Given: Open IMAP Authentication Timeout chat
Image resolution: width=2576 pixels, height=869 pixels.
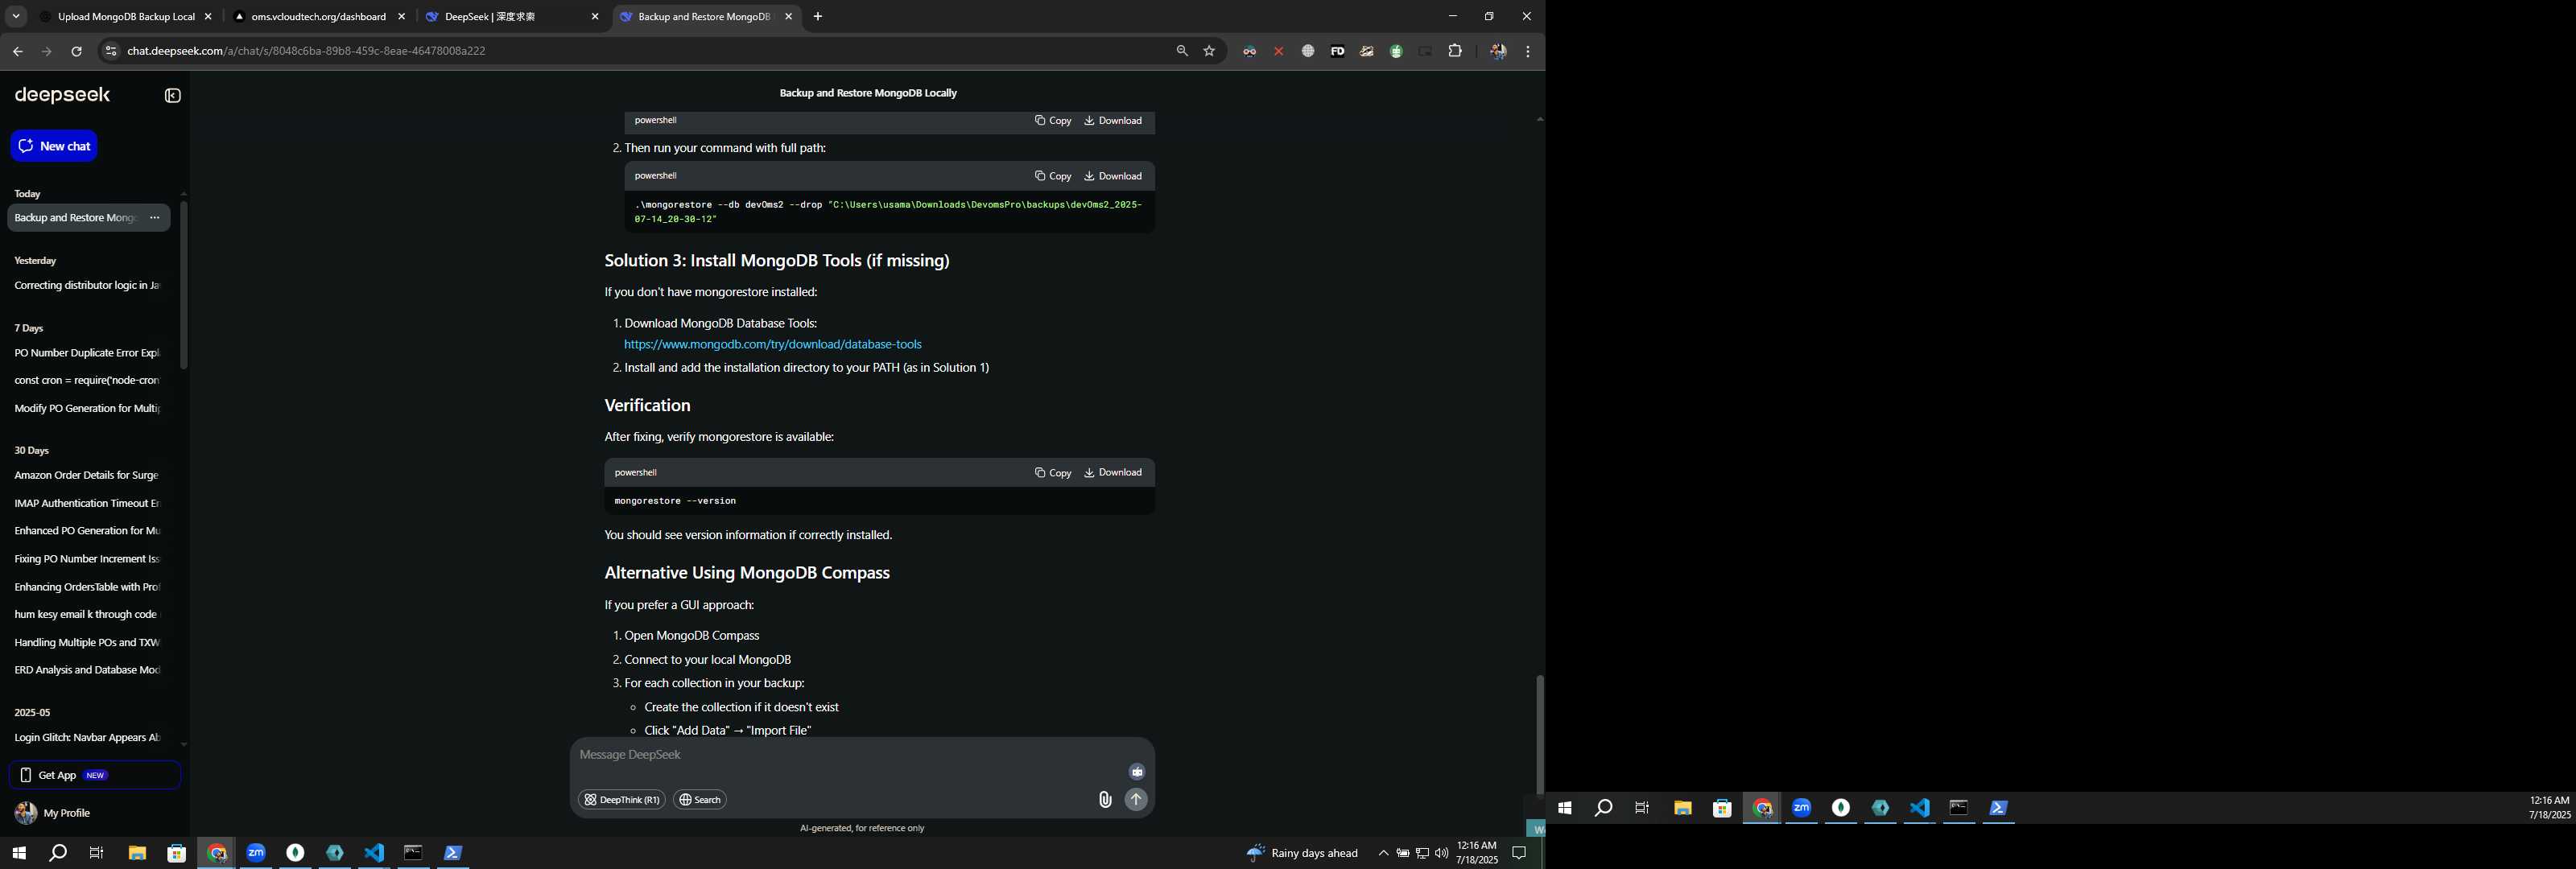Looking at the screenshot, I should click(x=87, y=504).
